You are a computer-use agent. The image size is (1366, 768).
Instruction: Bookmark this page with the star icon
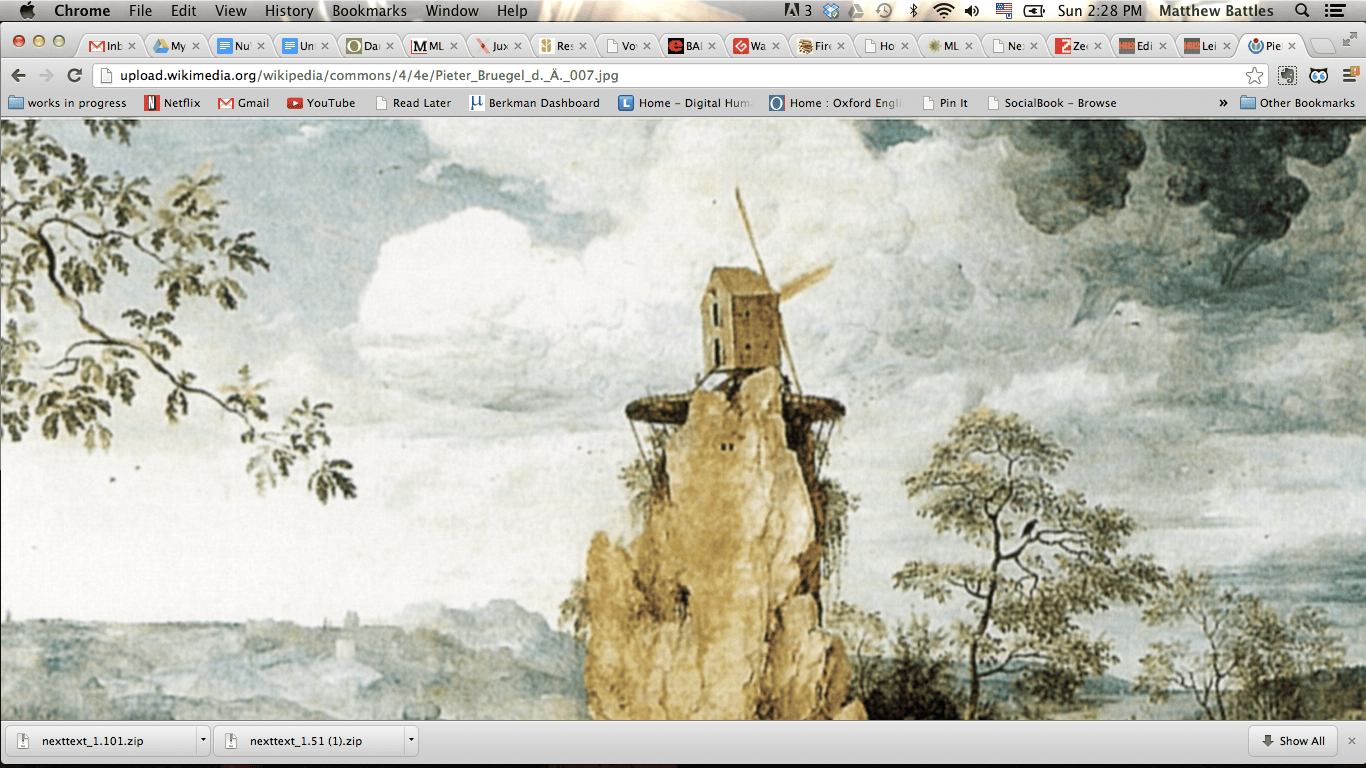1254,76
